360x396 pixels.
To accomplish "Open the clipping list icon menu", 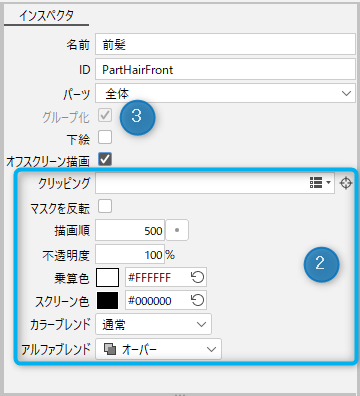I will [x=320, y=183].
